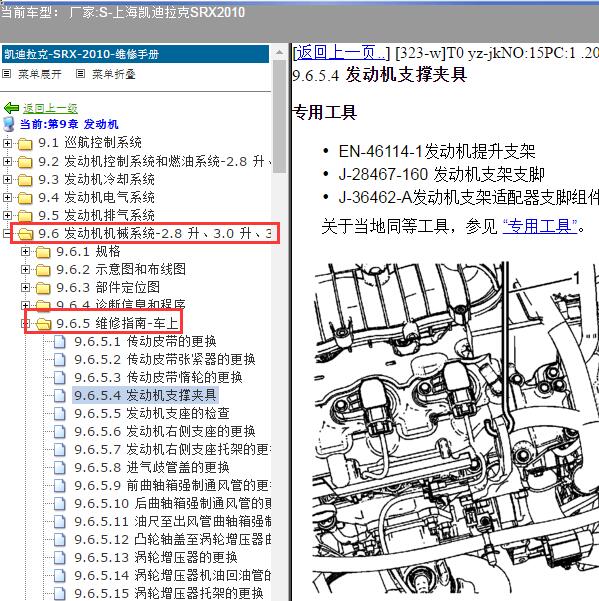Viewport: 599px width, 601px height.
Task: Click the page icon for 9.6.5.3 传动皮带惰轮
Action: [60, 378]
